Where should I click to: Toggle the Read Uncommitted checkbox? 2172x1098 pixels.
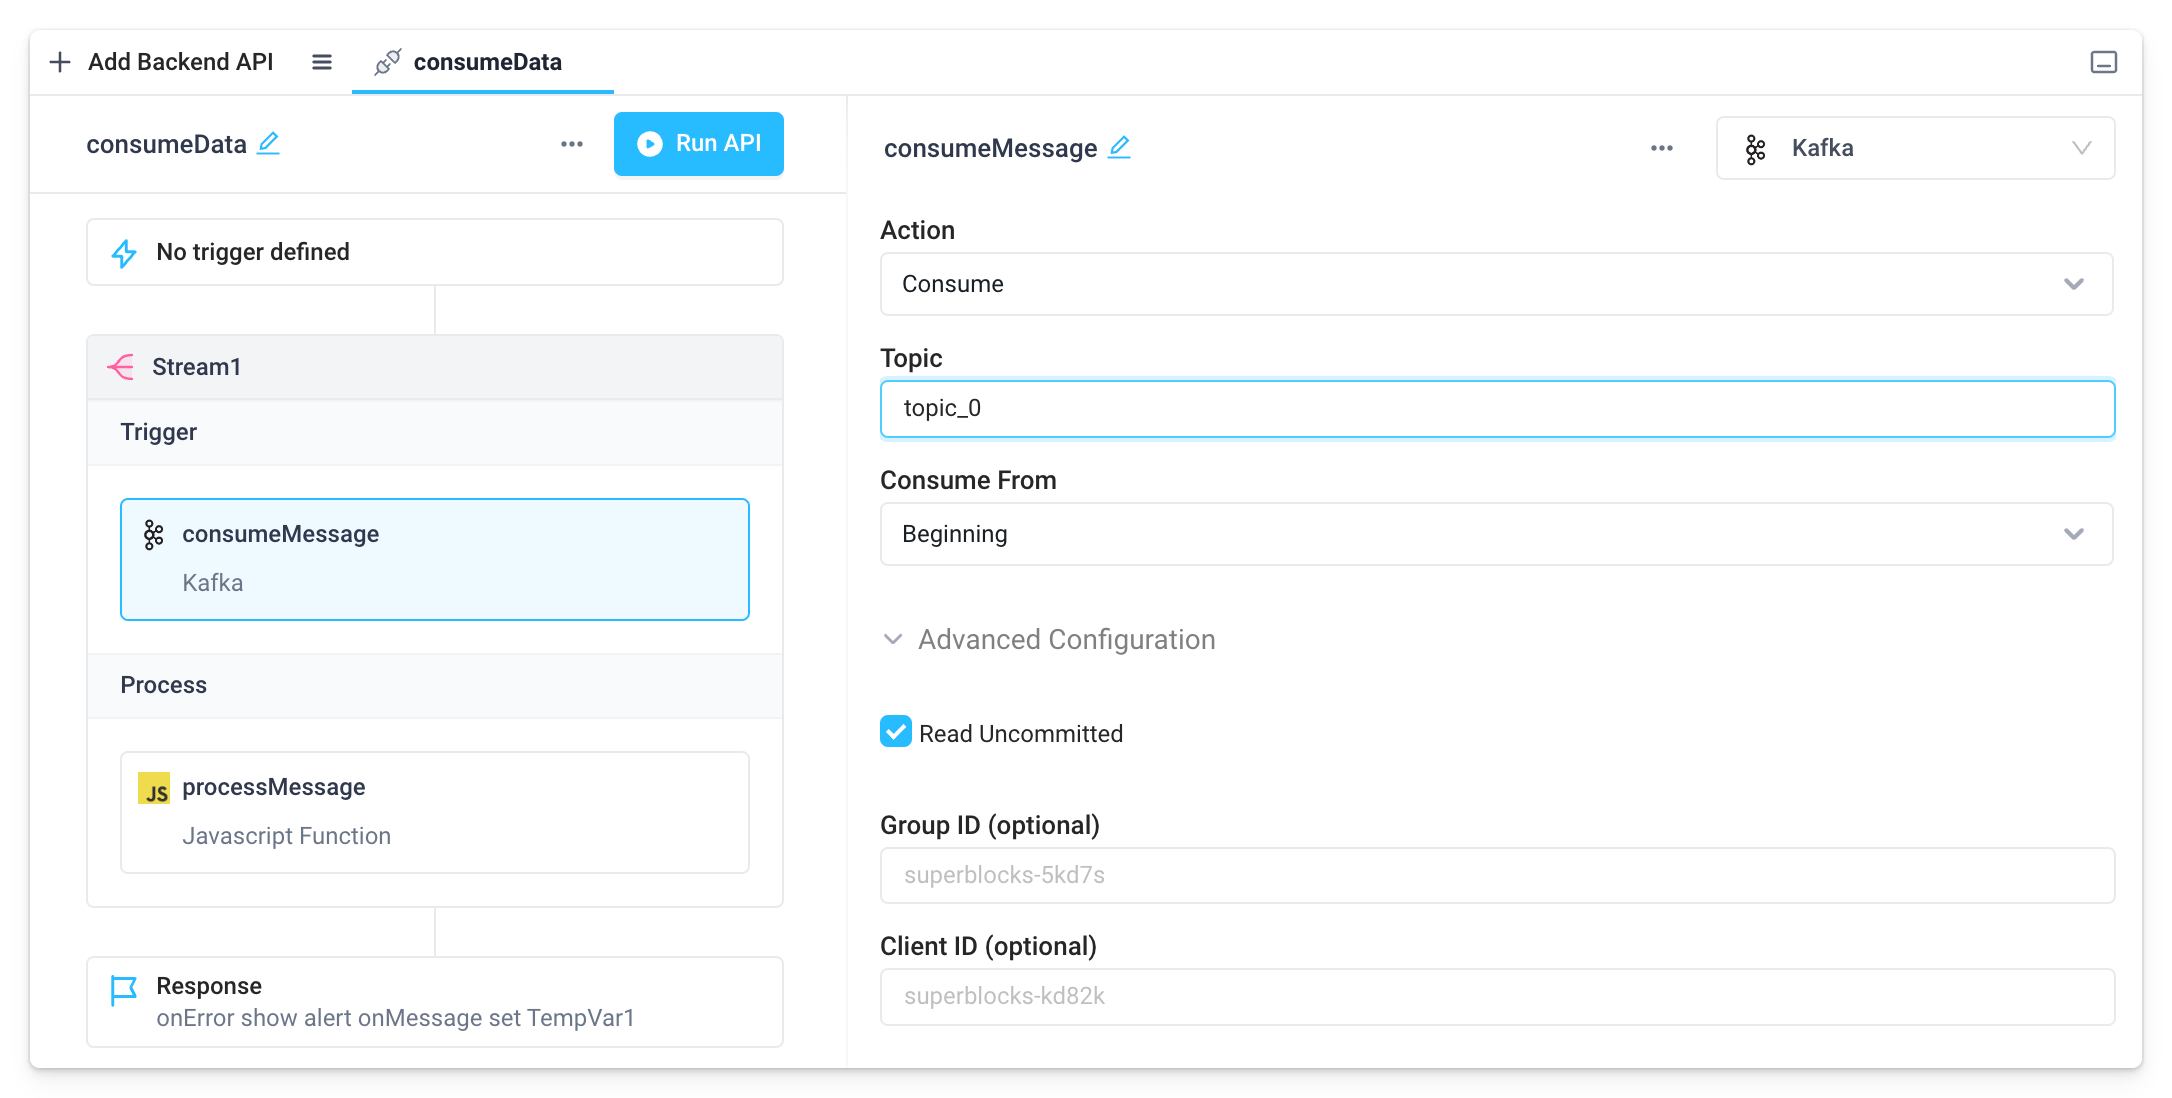[x=896, y=734]
